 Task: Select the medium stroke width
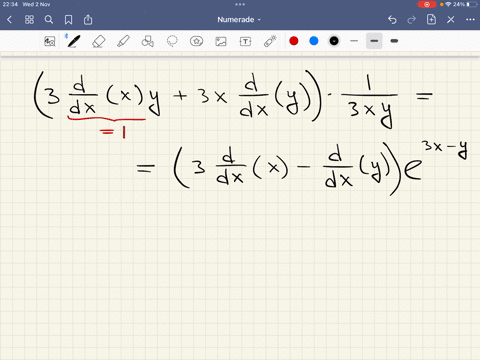click(374, 41)
